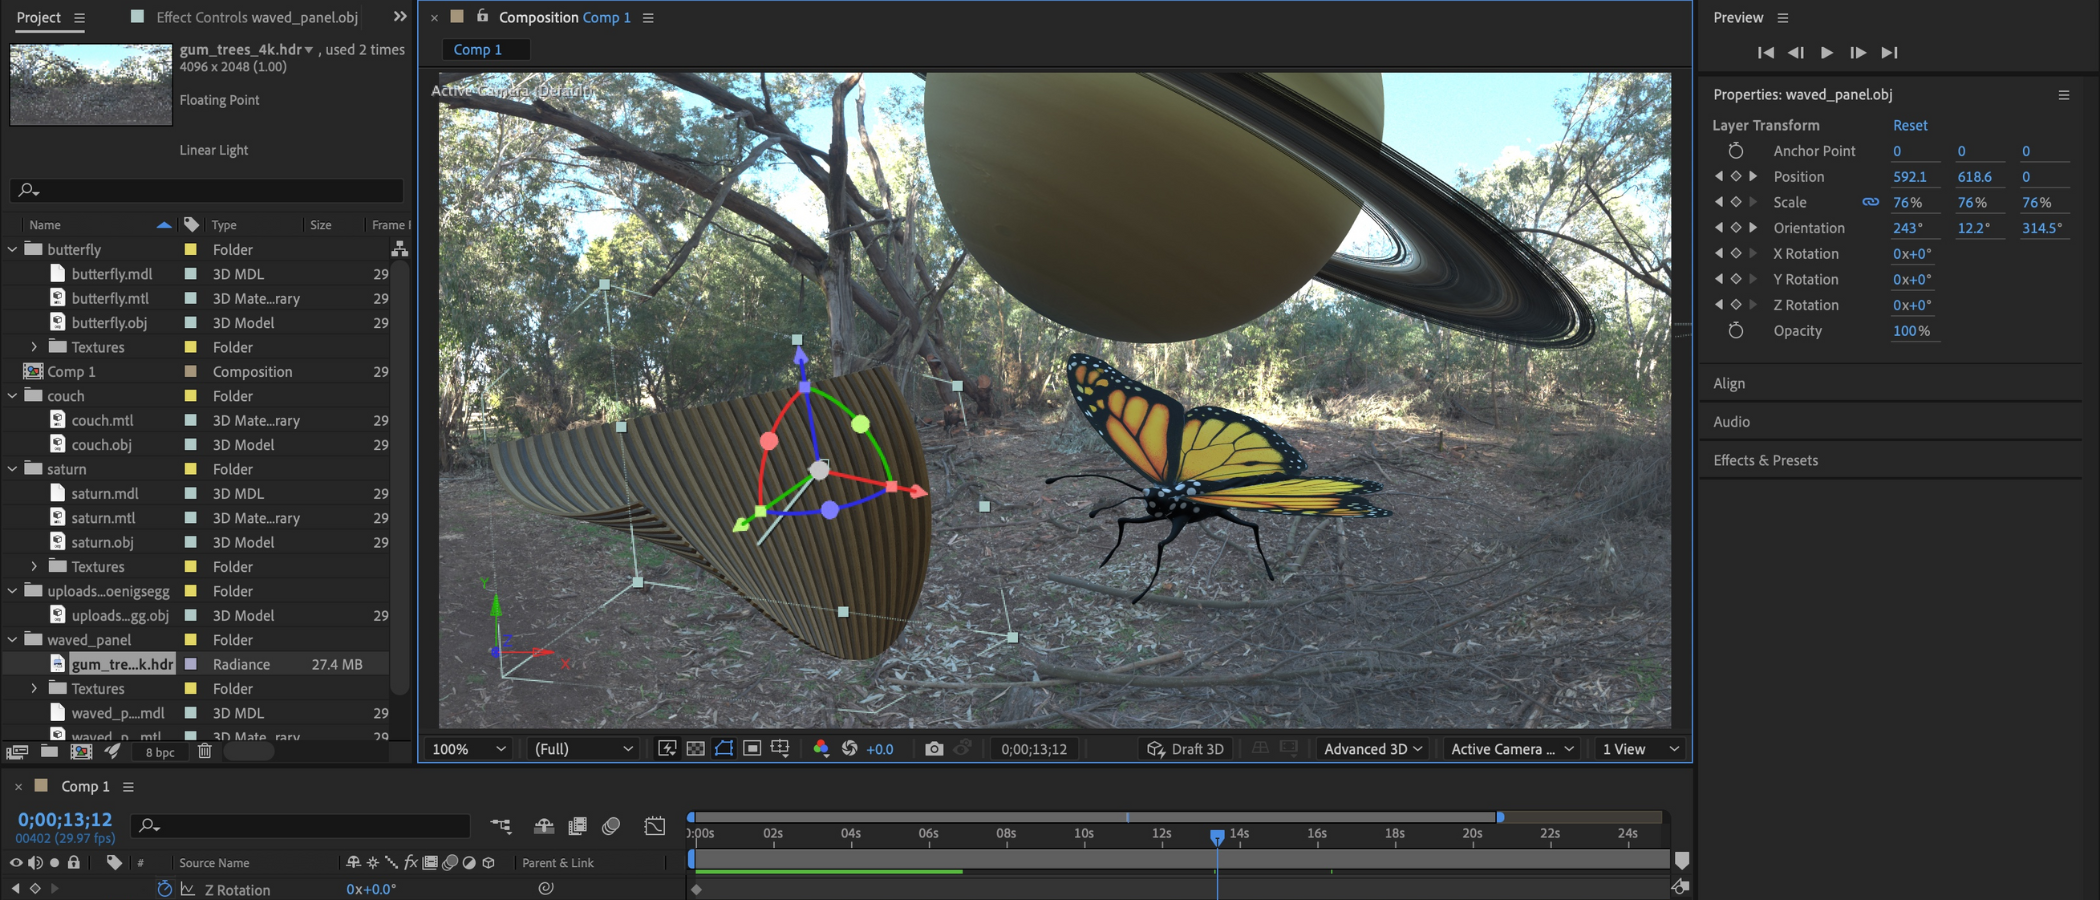2100x900 pixels.
Task: Collapse the butterfly folder in Project
Action: tap(13, 249)
